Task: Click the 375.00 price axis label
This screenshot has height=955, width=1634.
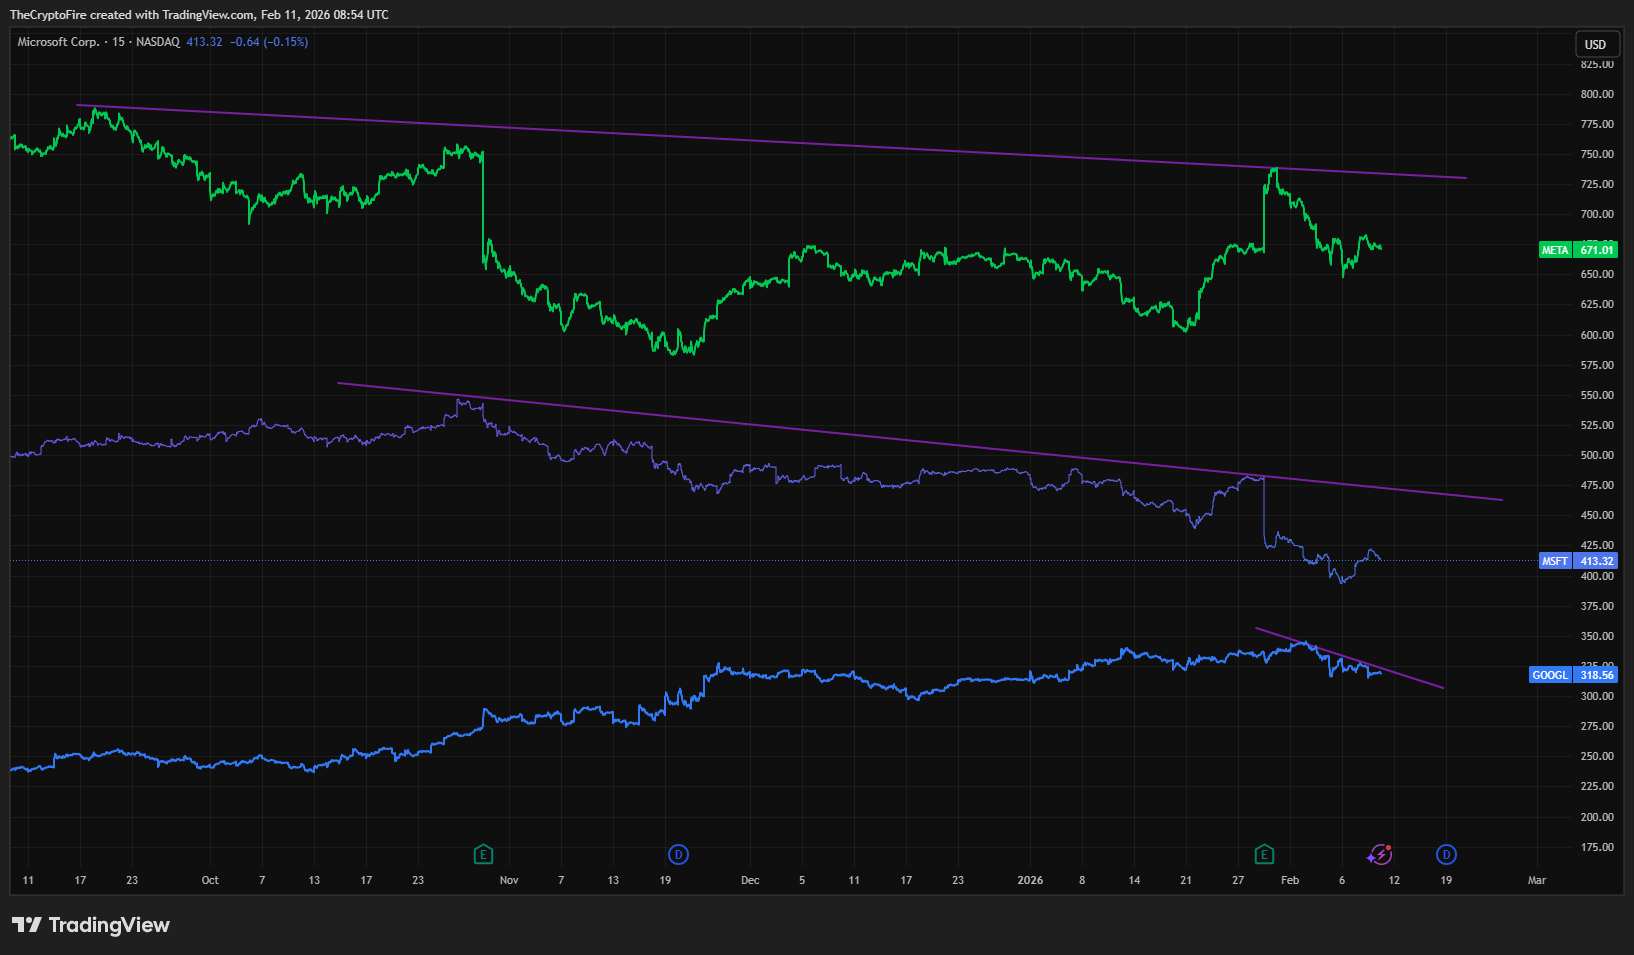Action: 1597,606
